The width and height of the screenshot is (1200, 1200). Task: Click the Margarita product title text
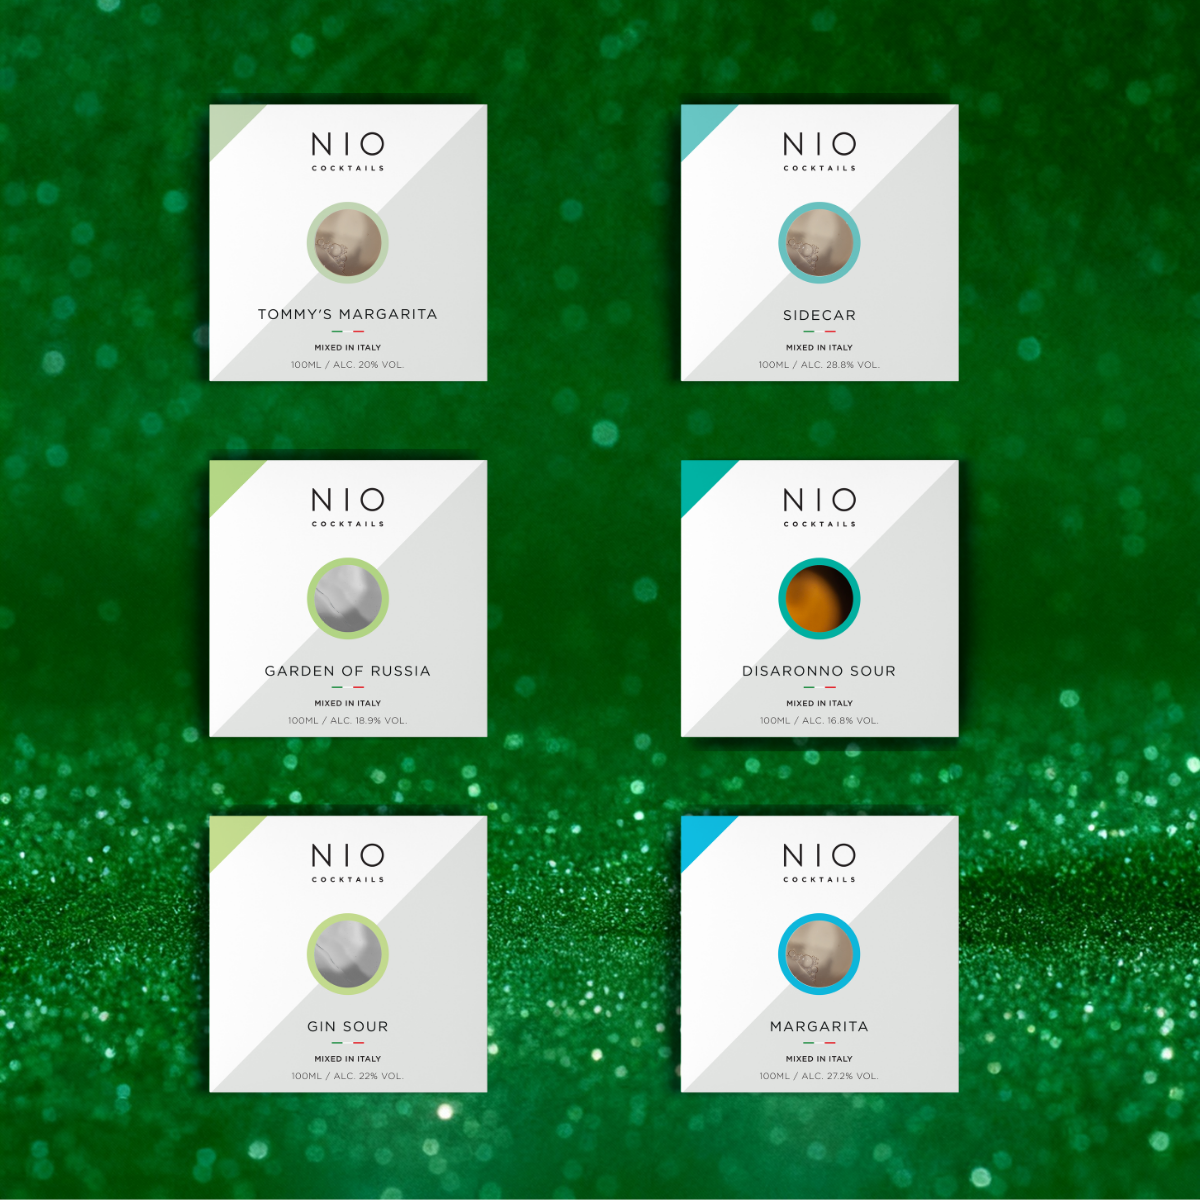coord(819,1026)
